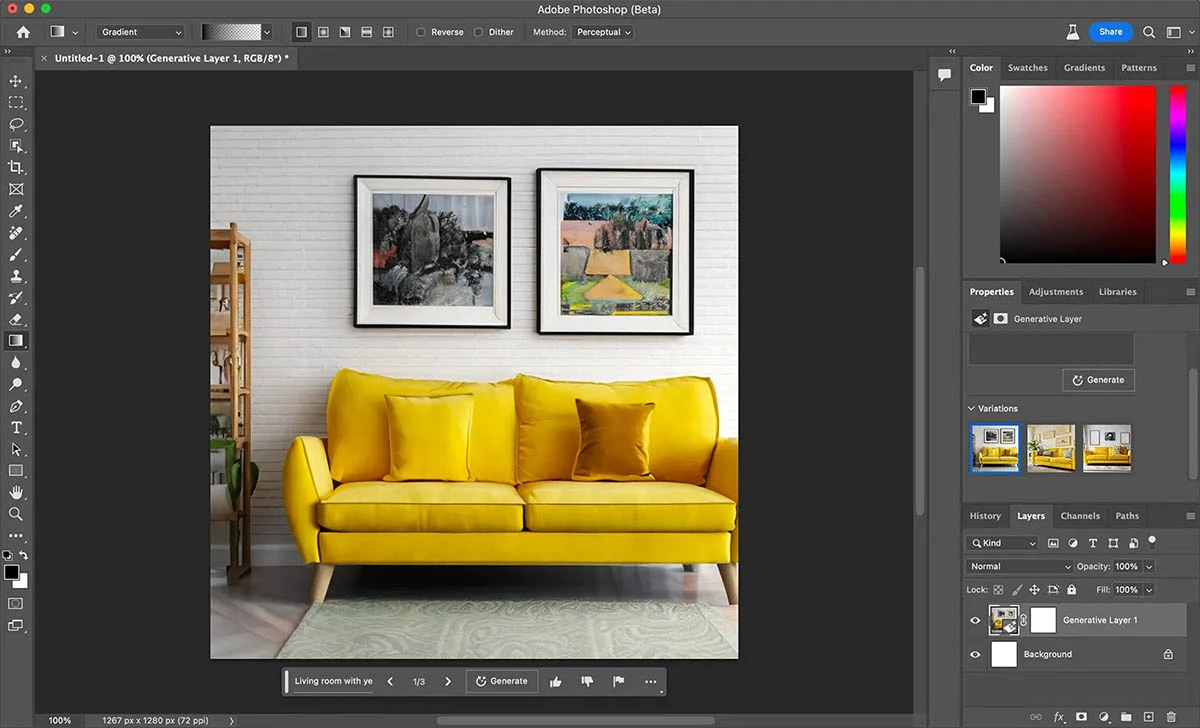Open the Method Perceptual dropdown

(x=604, y=32)
